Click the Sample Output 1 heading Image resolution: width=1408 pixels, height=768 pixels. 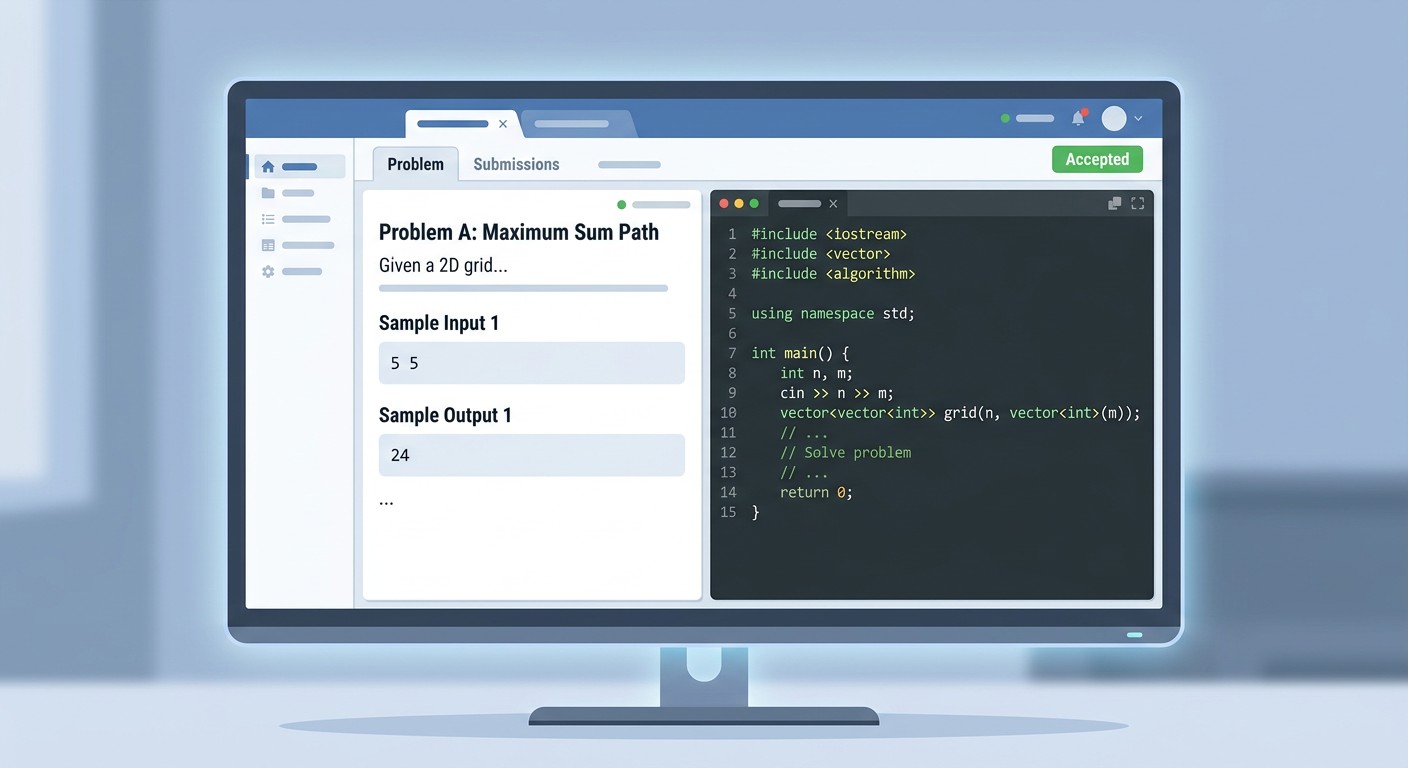445,415
